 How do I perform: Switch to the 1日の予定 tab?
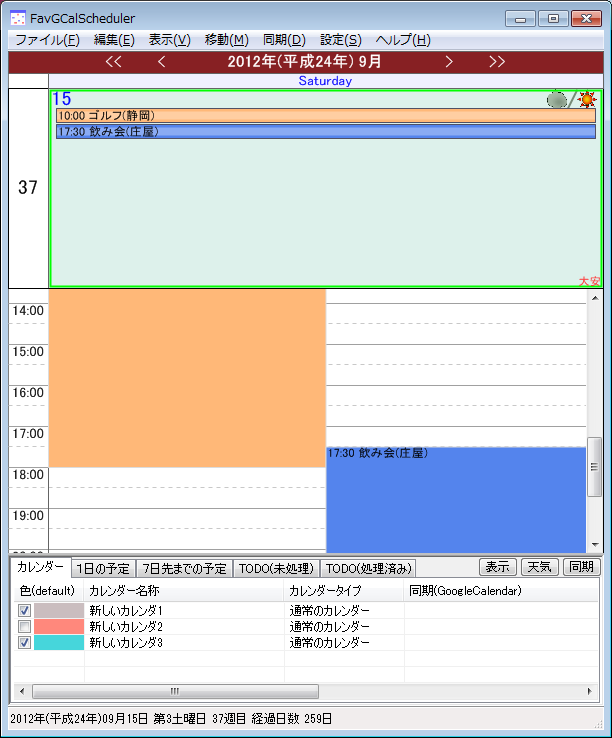click(x=104, y=568)
